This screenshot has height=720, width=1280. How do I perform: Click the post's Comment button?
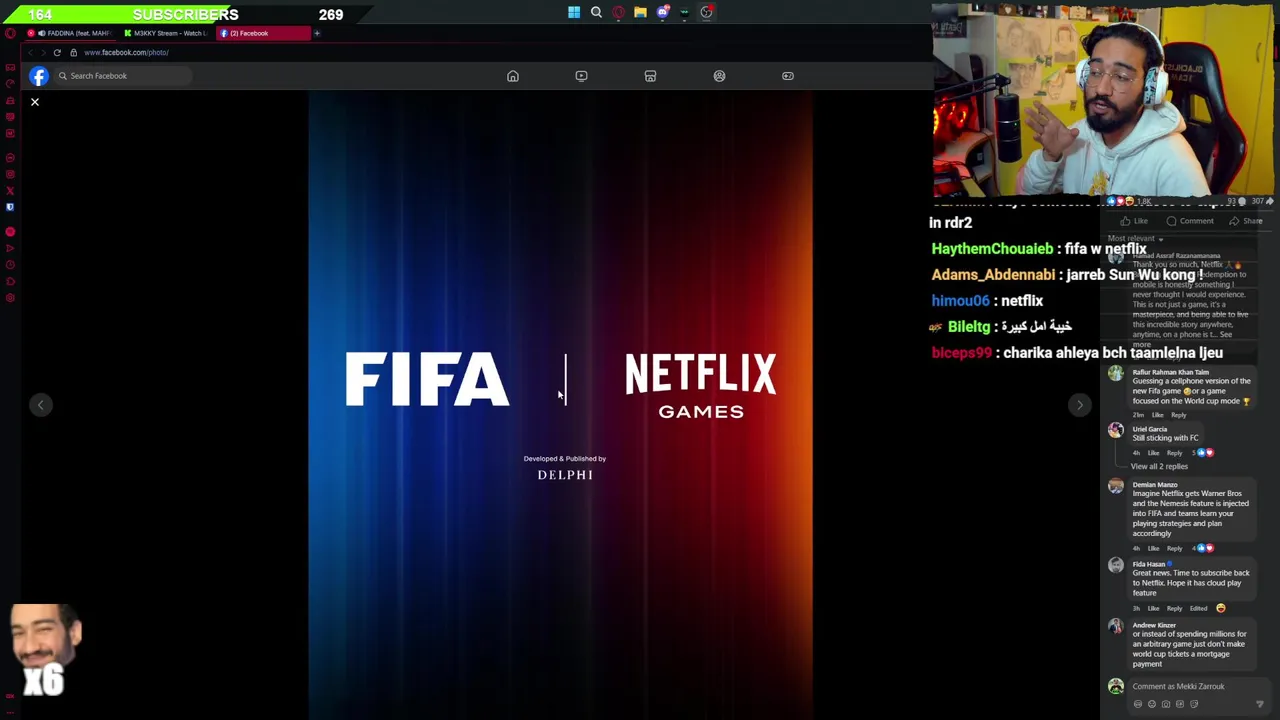1190,221
